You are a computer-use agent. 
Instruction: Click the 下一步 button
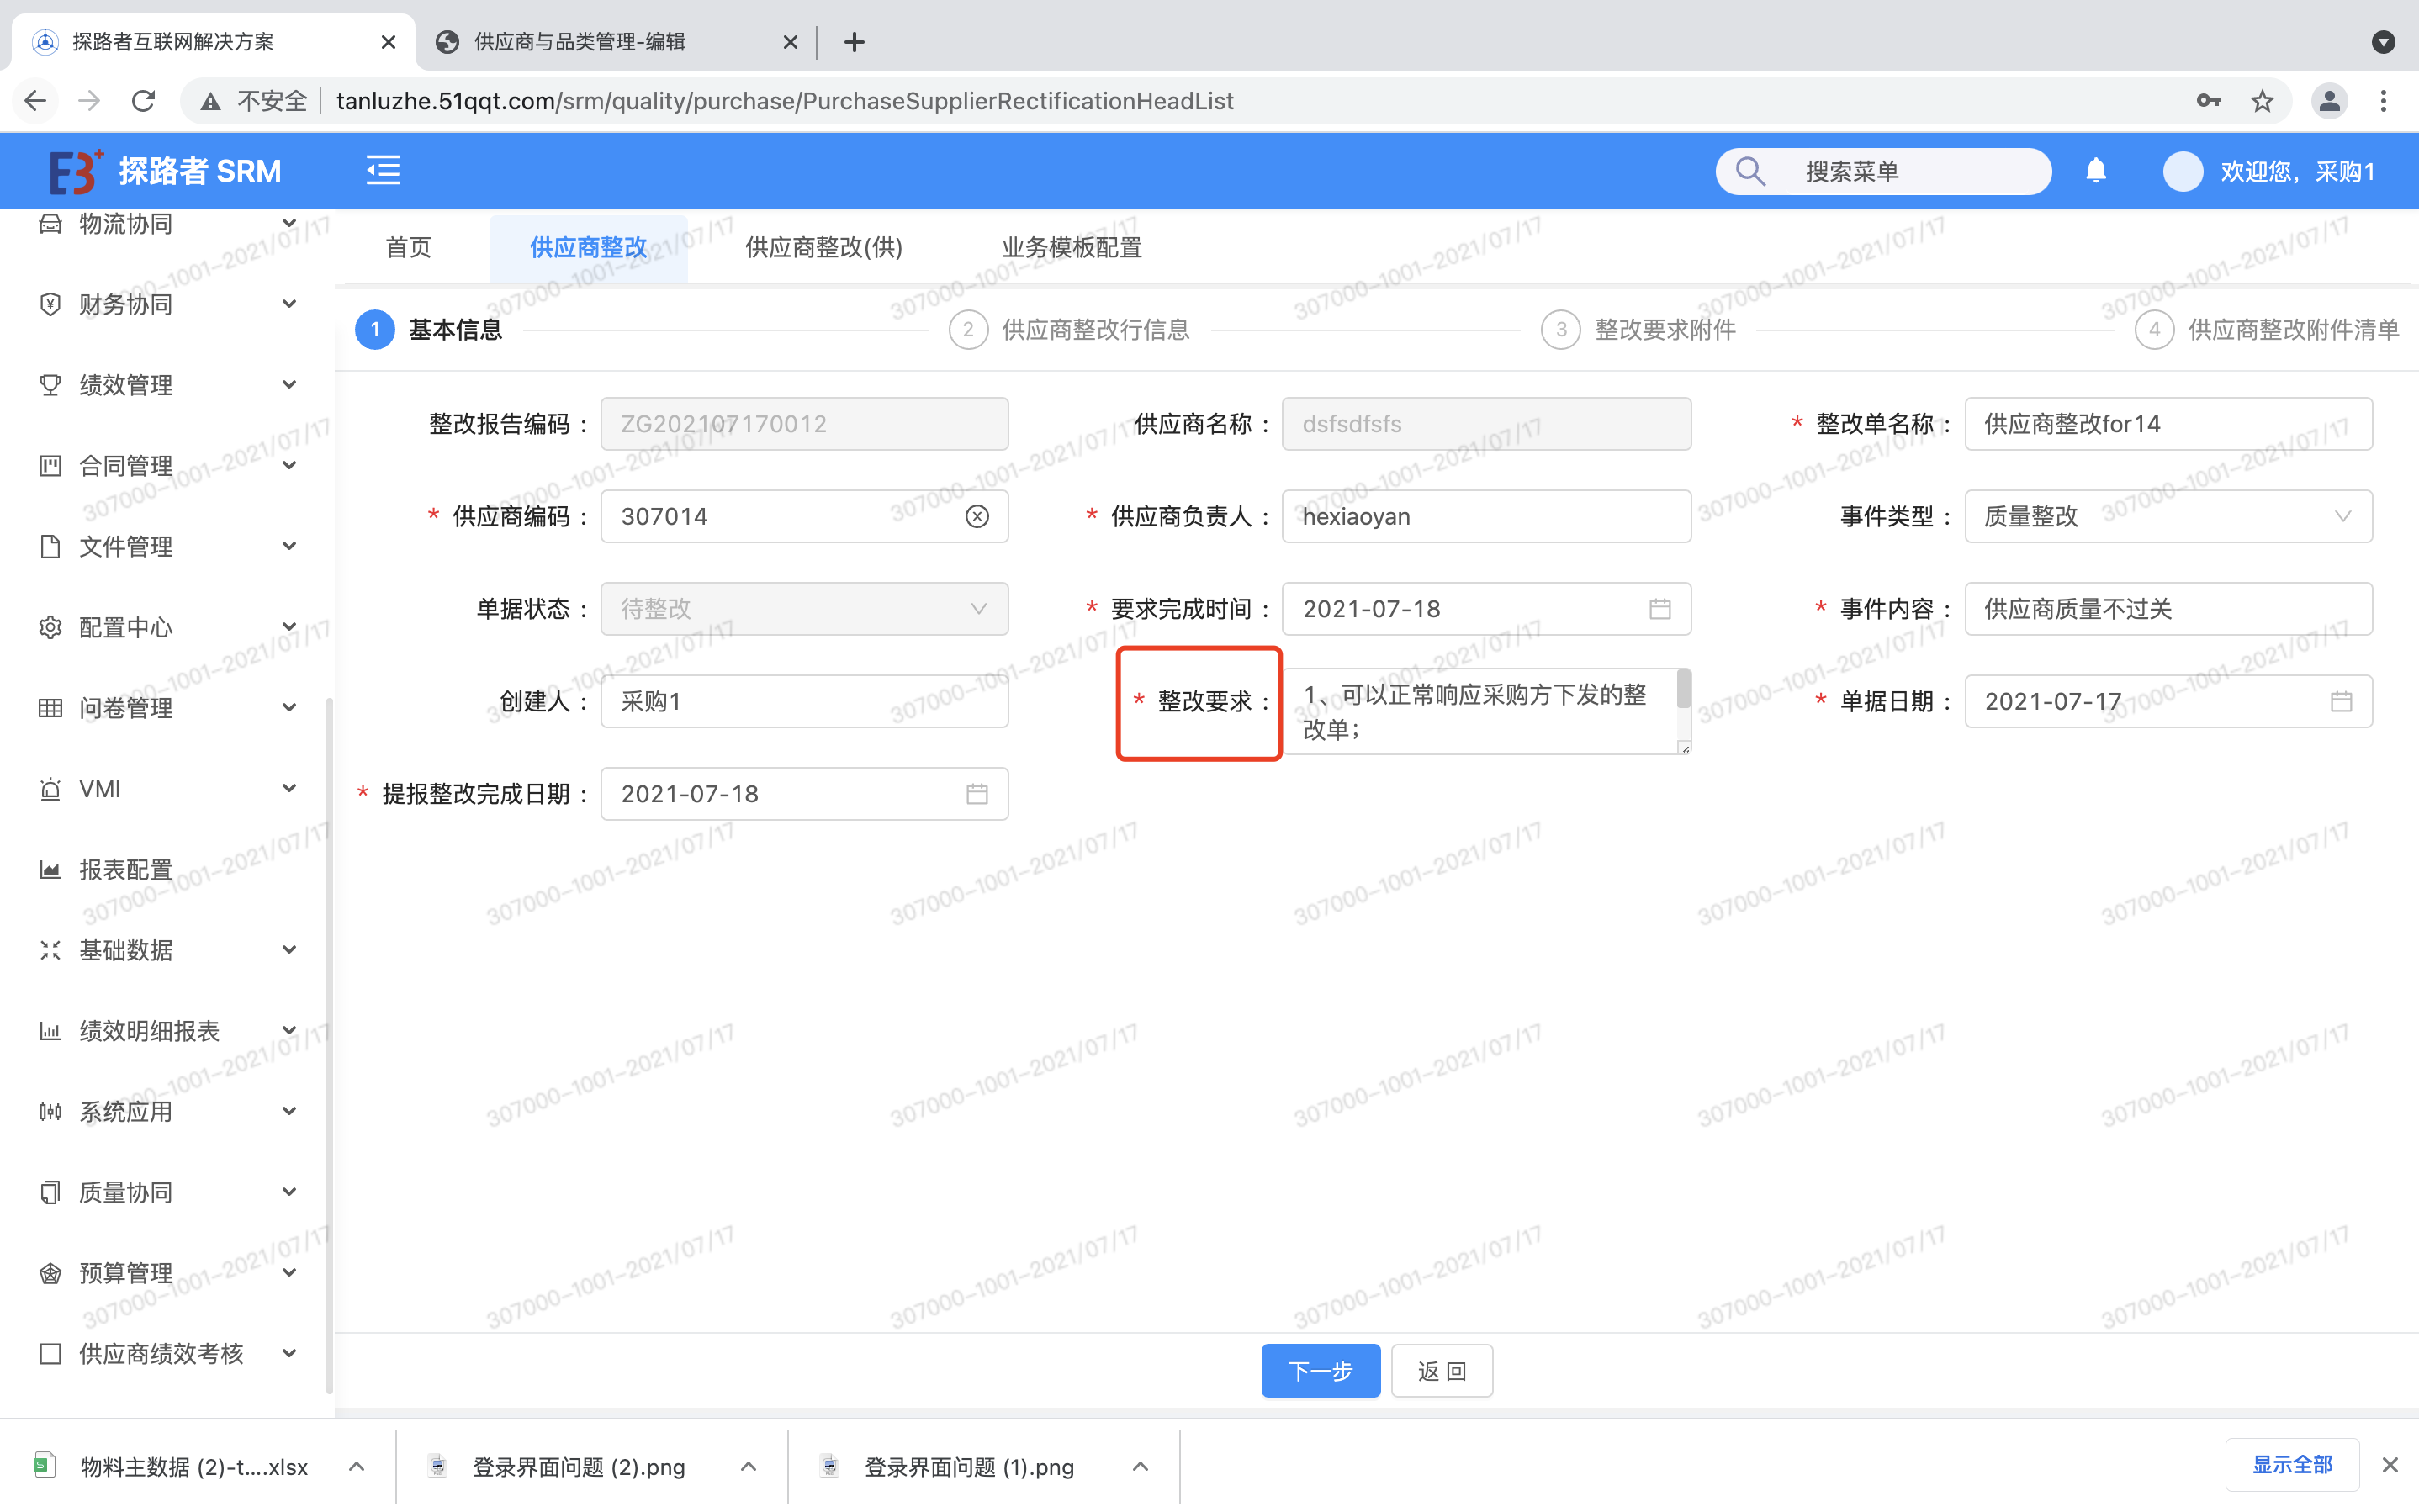(1320, 1370)
